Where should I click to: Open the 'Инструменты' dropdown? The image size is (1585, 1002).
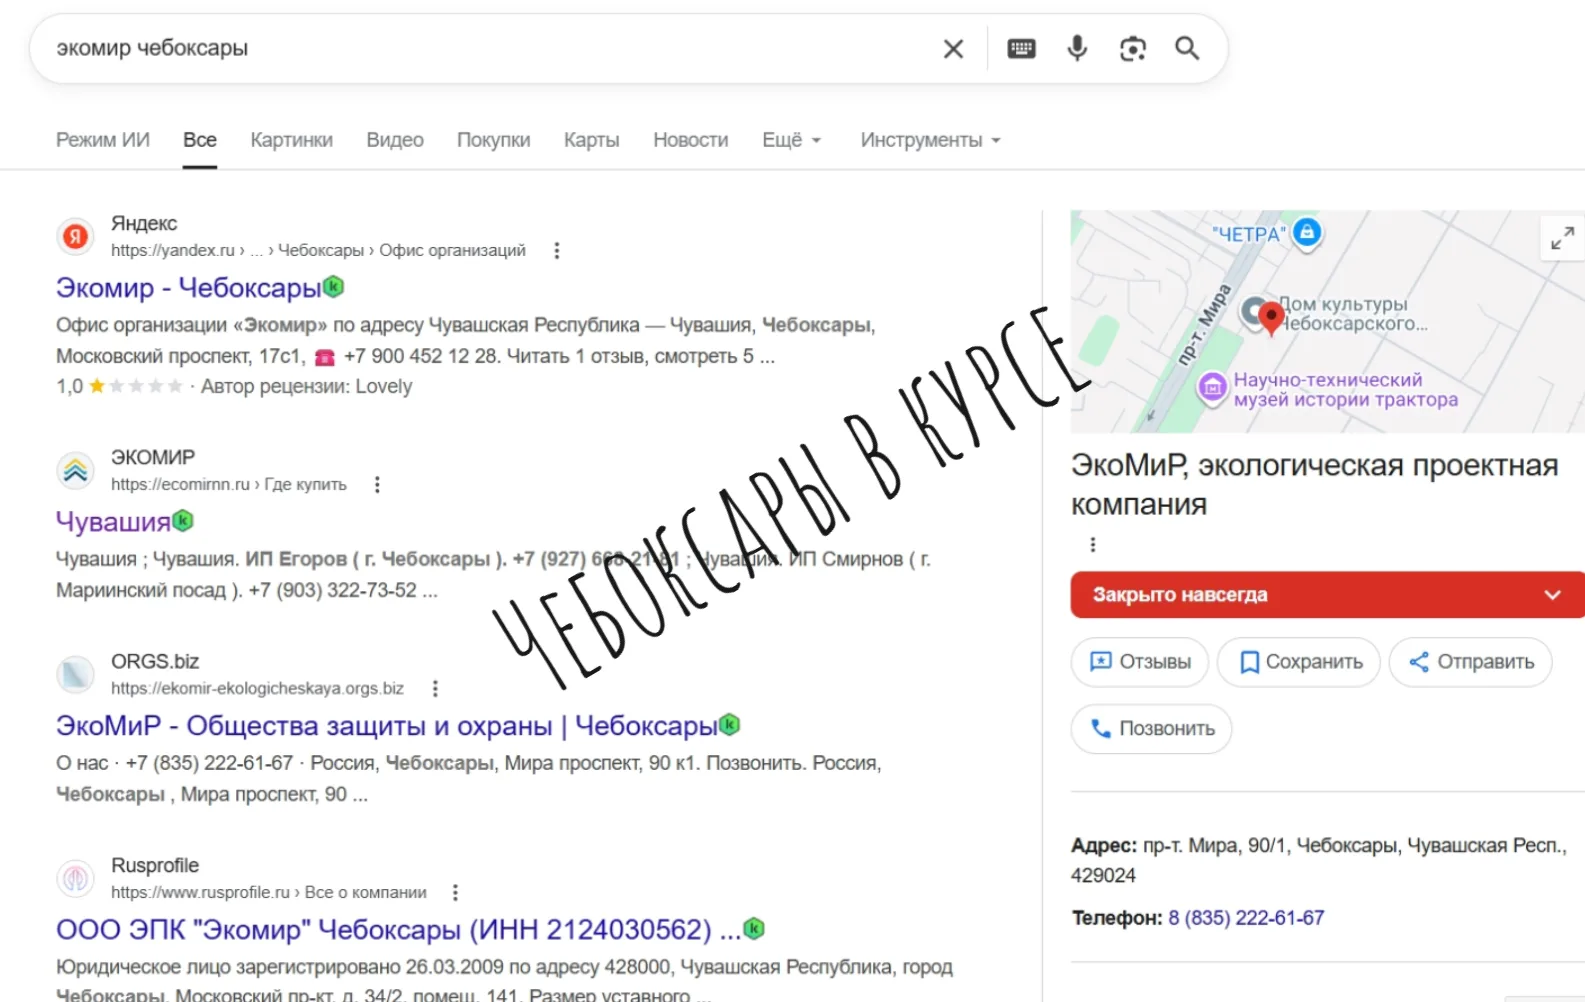[930, 141]
